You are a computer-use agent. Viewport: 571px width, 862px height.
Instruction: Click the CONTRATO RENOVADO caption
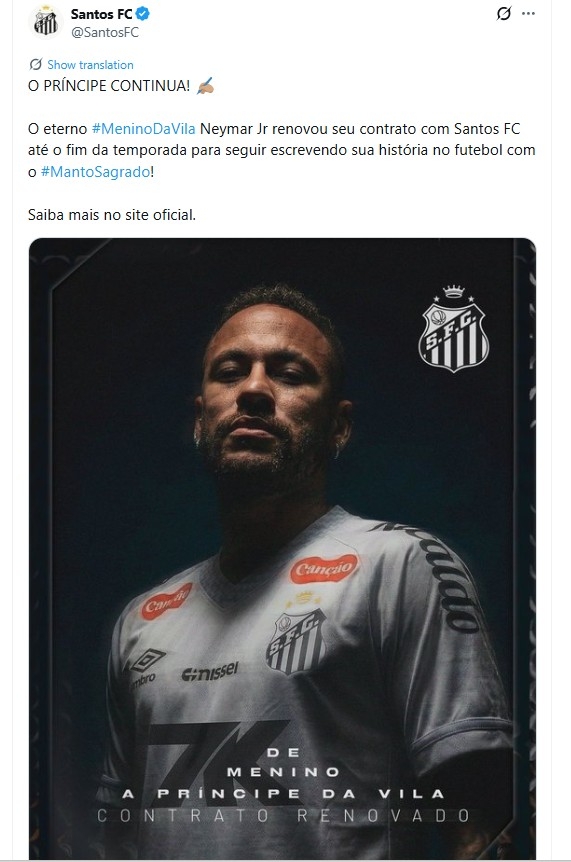(284, 816)
